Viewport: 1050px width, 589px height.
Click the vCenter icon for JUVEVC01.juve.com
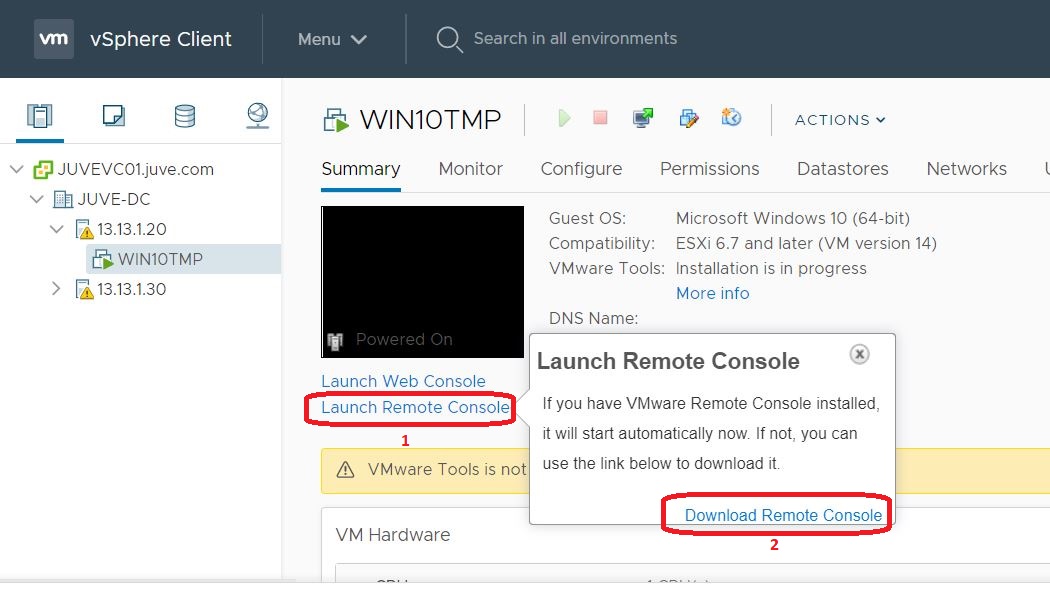(x=43, y=169)
